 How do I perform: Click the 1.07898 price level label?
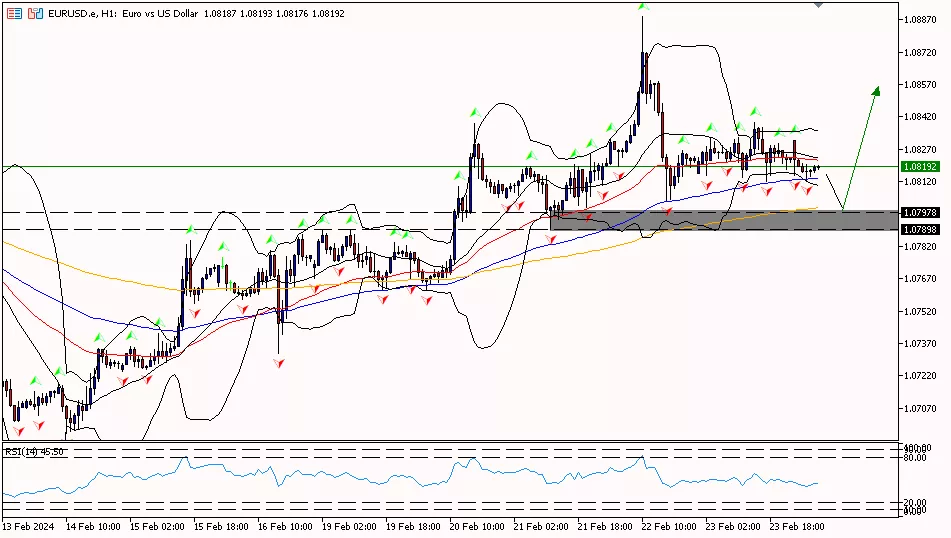(919, 230)
